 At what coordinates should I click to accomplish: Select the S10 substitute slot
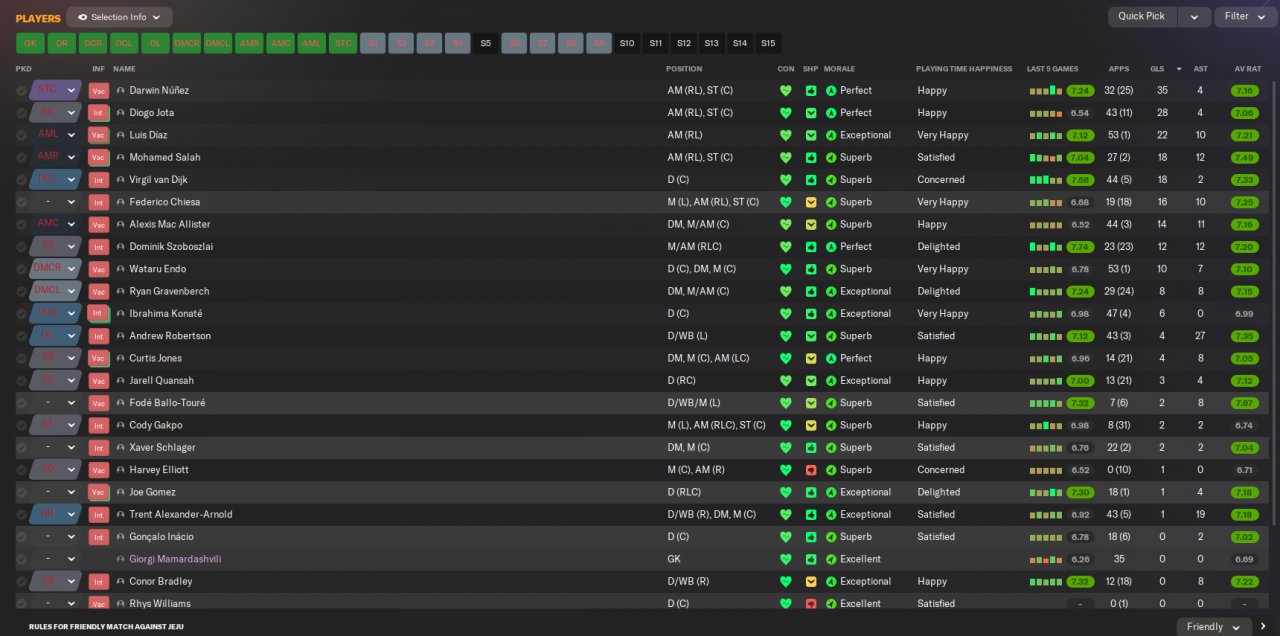coord(627,43)
